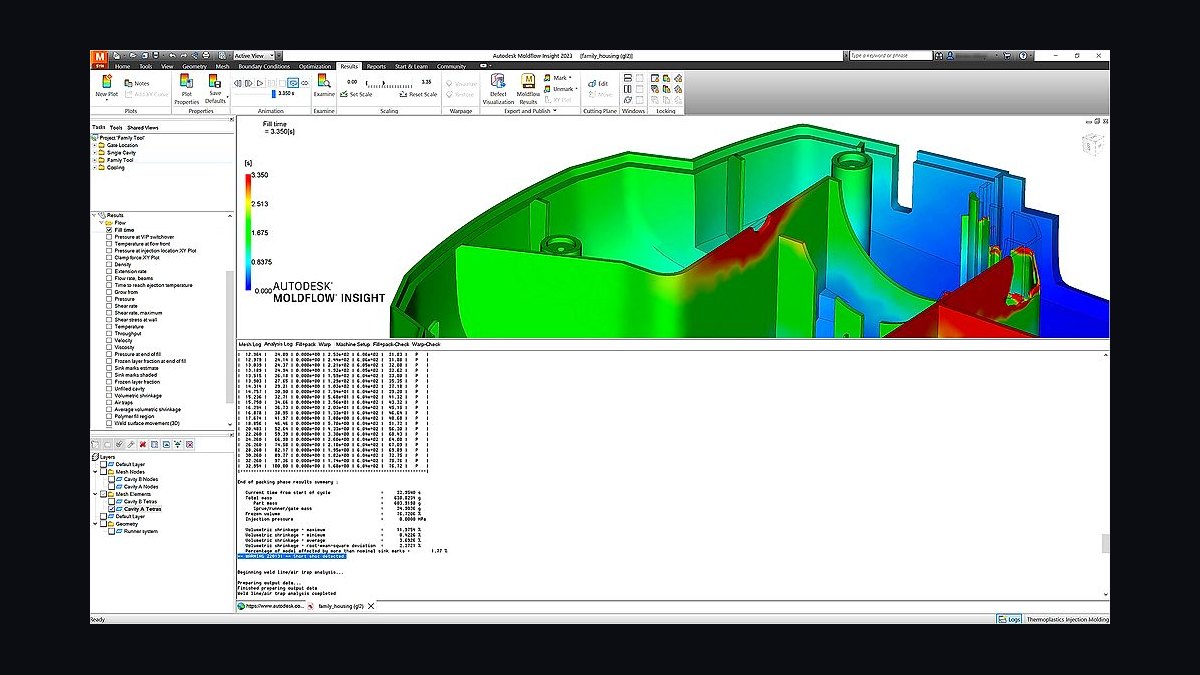Open Plot Properties
The height and width of the screenshot is (675, 1200).
coord(187,89)
